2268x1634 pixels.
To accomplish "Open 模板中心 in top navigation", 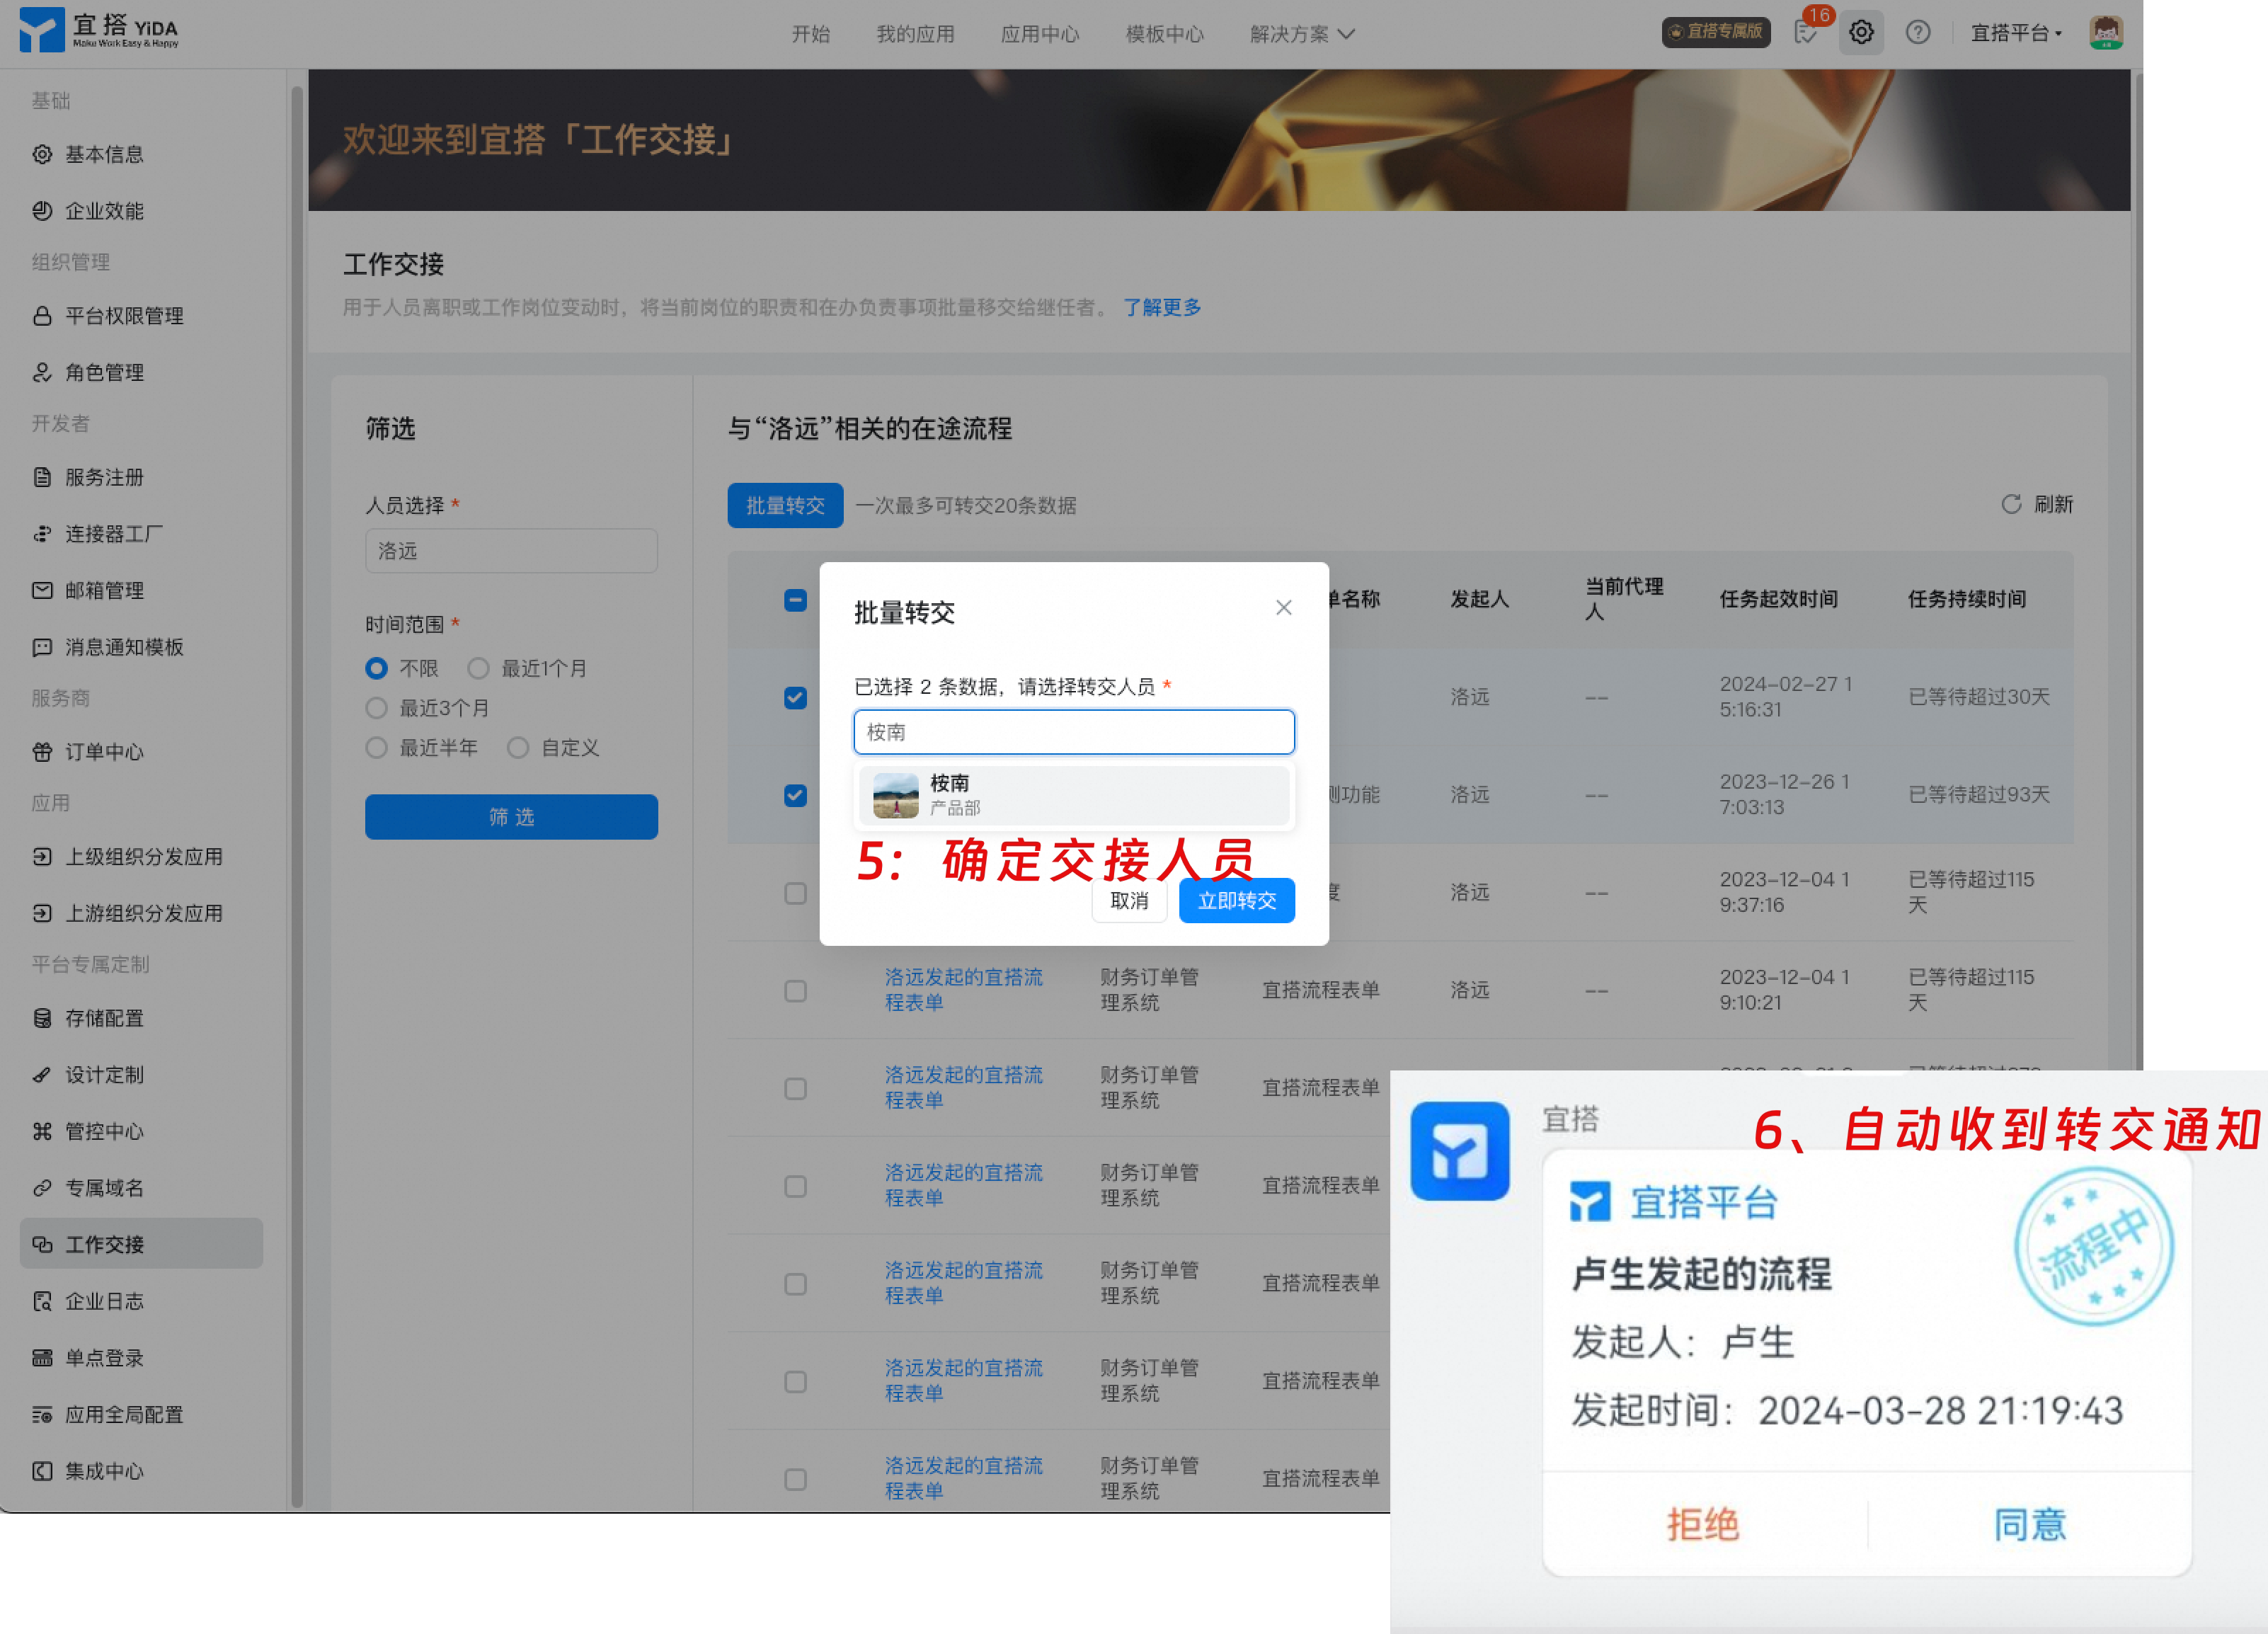I will (x=1164, y=34).
